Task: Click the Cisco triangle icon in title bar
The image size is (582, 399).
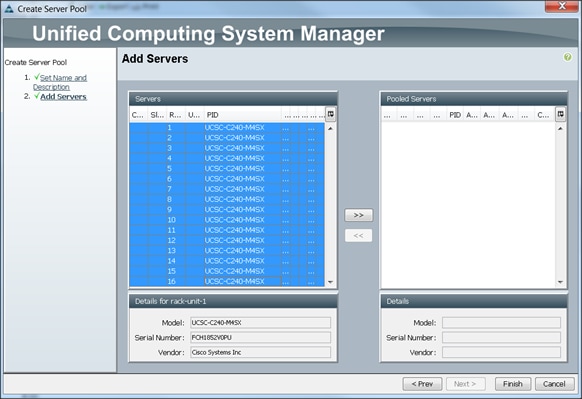Action: click(9, 9)
